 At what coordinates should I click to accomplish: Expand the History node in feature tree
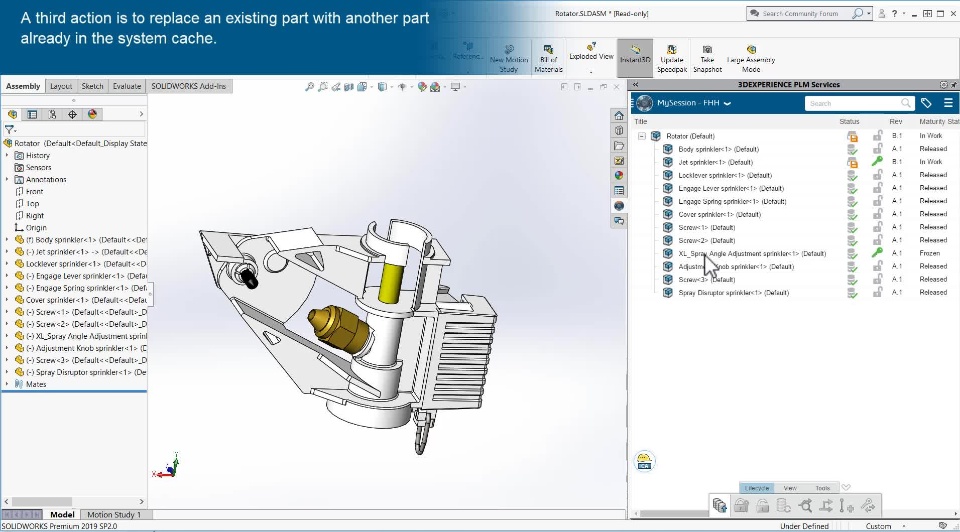click(x=7, y=155)
